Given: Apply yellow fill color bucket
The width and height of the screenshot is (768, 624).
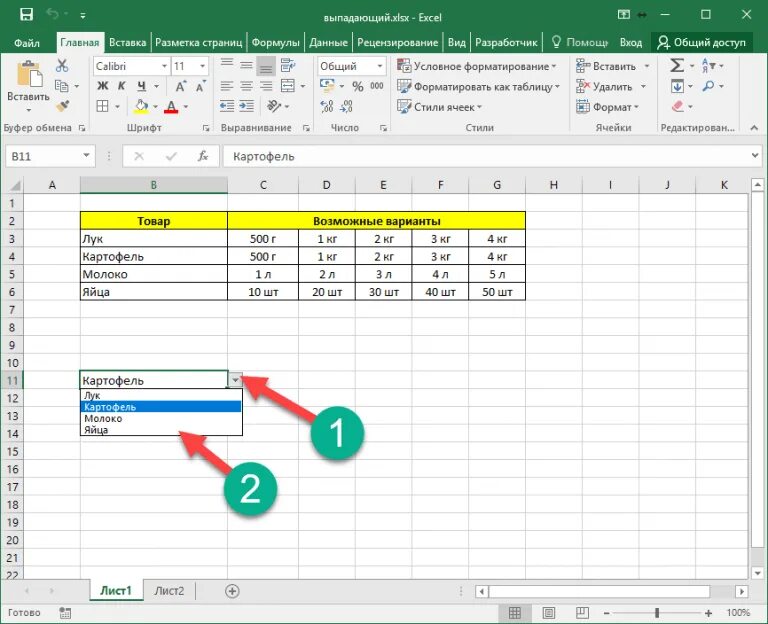Looking at the screenshot, I should pyautogui.click(x=141, y=106).
